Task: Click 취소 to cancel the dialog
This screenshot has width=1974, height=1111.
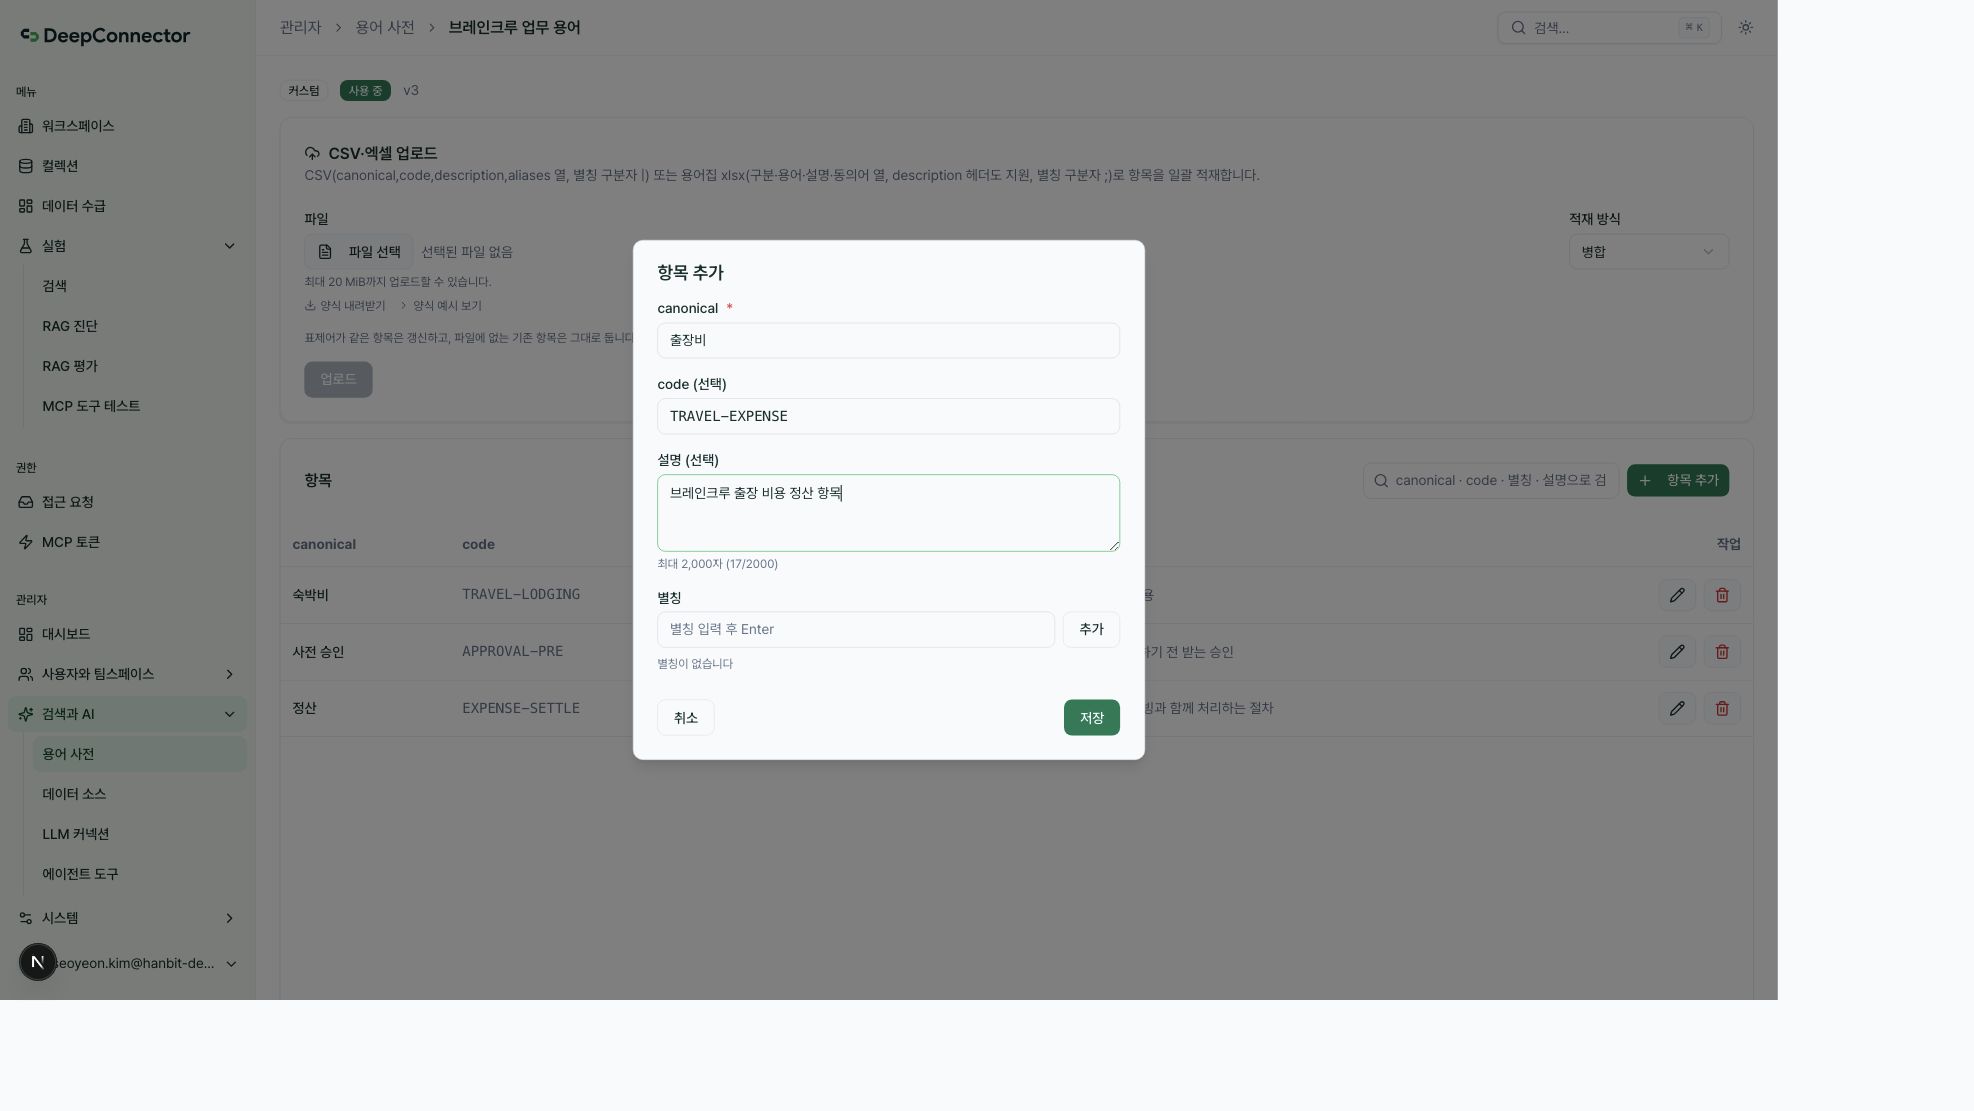Action: tap(685, 718)
